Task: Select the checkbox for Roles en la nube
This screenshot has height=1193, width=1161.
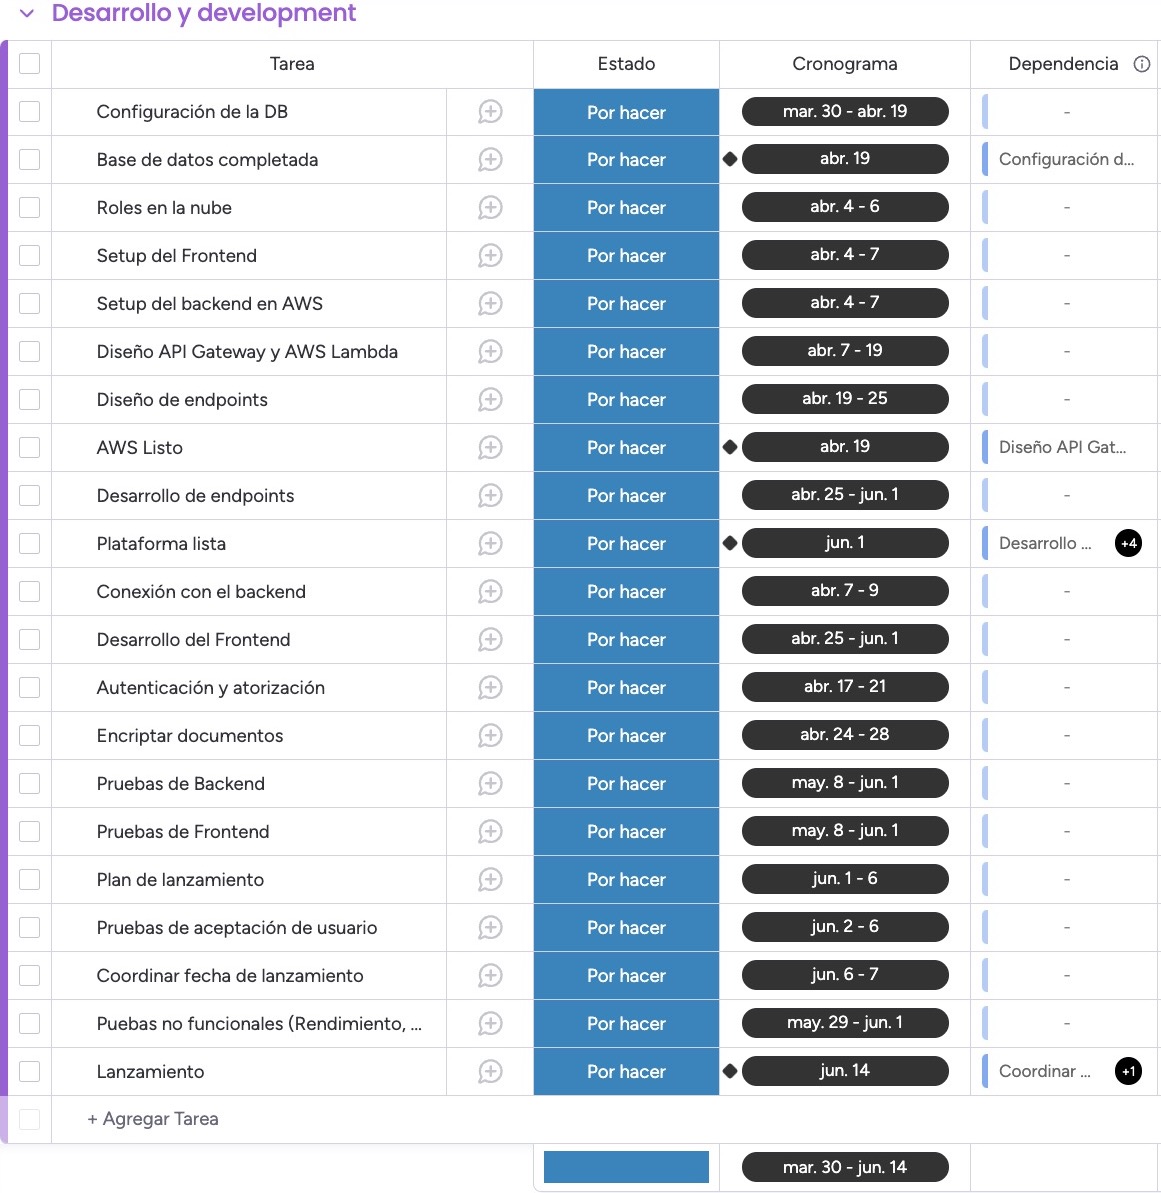Action: pos(29,207)
